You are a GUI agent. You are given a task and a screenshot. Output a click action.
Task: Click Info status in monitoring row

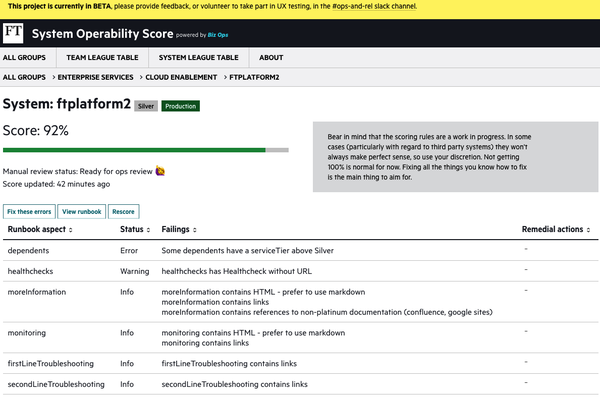tap(127, 333)
